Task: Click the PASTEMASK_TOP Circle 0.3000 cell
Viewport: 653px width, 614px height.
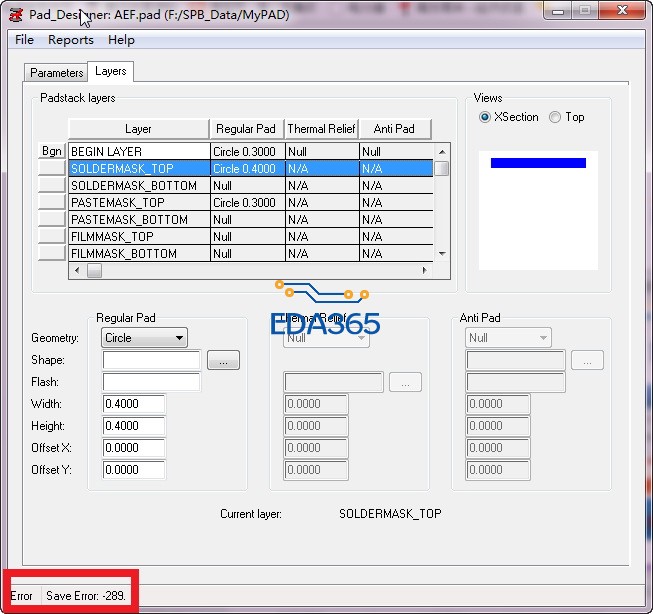Action: coord(247,203)
